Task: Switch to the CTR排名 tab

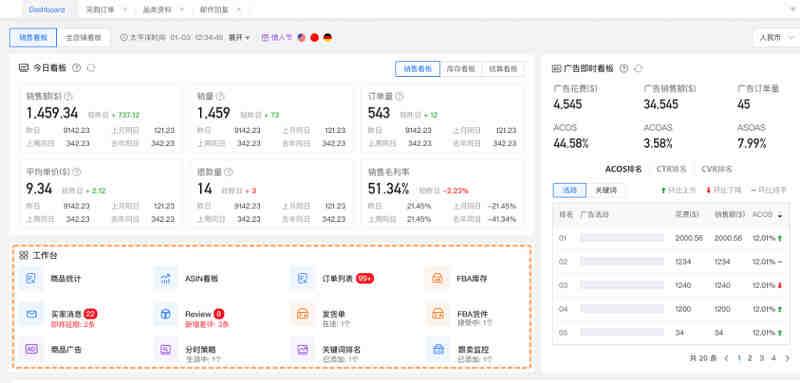Action: 671,169
